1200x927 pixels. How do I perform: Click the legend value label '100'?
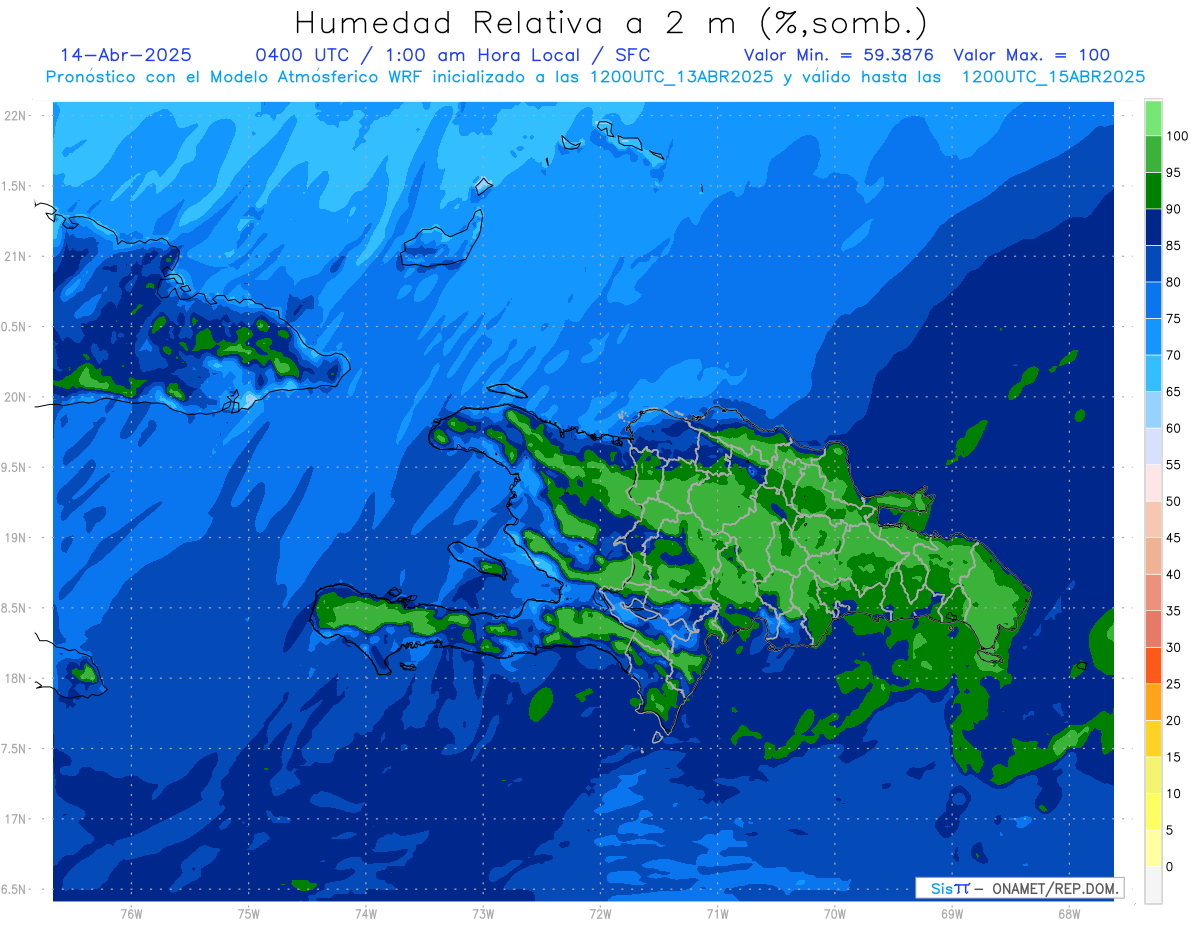point(1177,136)
